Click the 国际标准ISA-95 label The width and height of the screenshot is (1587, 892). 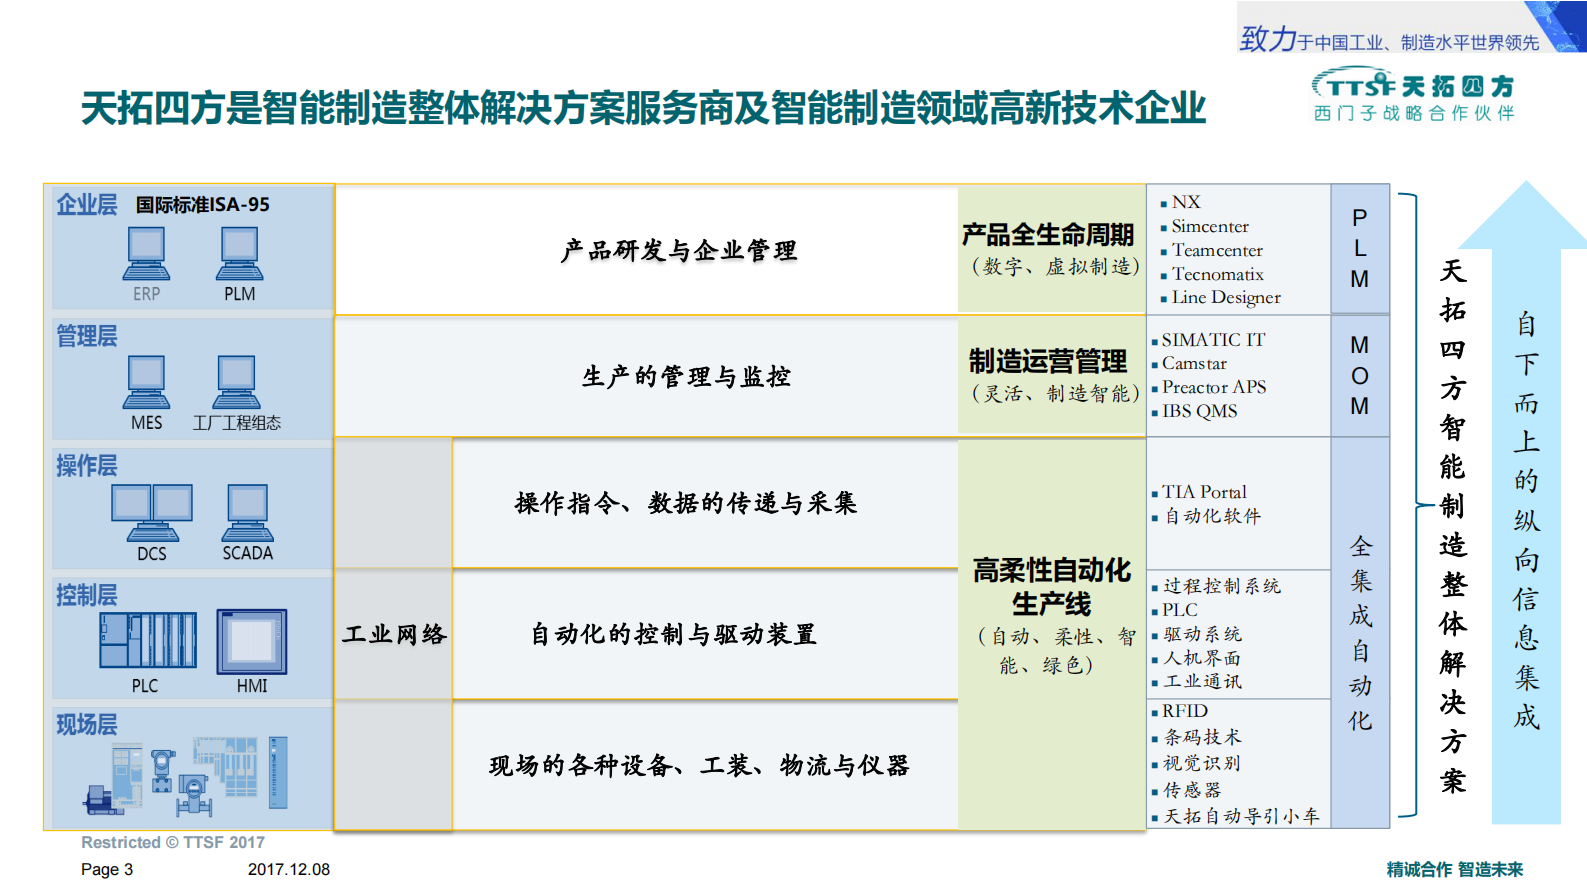click(x=203, y=205)
